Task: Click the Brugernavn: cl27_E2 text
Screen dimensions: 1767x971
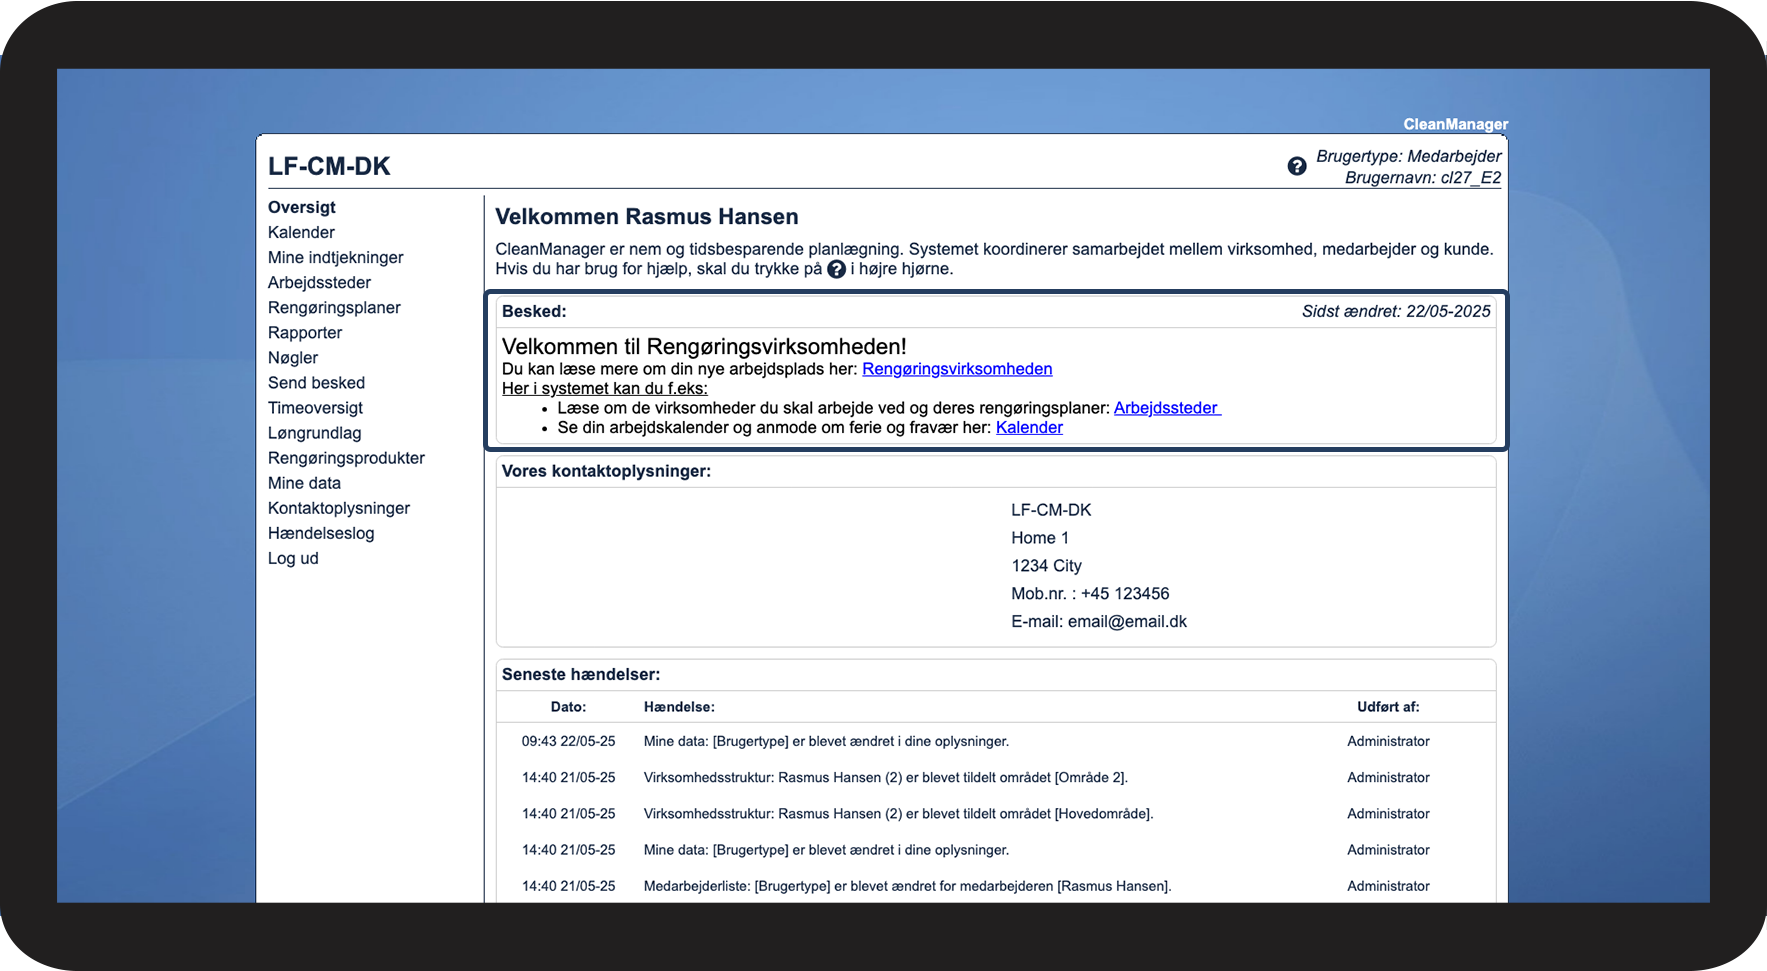Action: (1422, 177)
